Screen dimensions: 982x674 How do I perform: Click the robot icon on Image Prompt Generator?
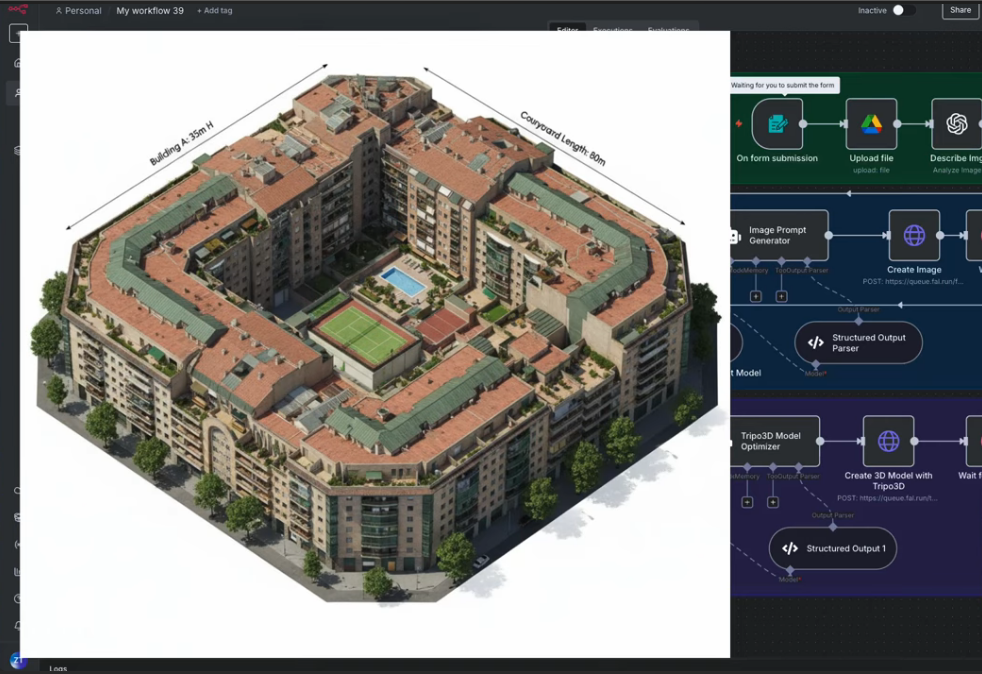735,236
